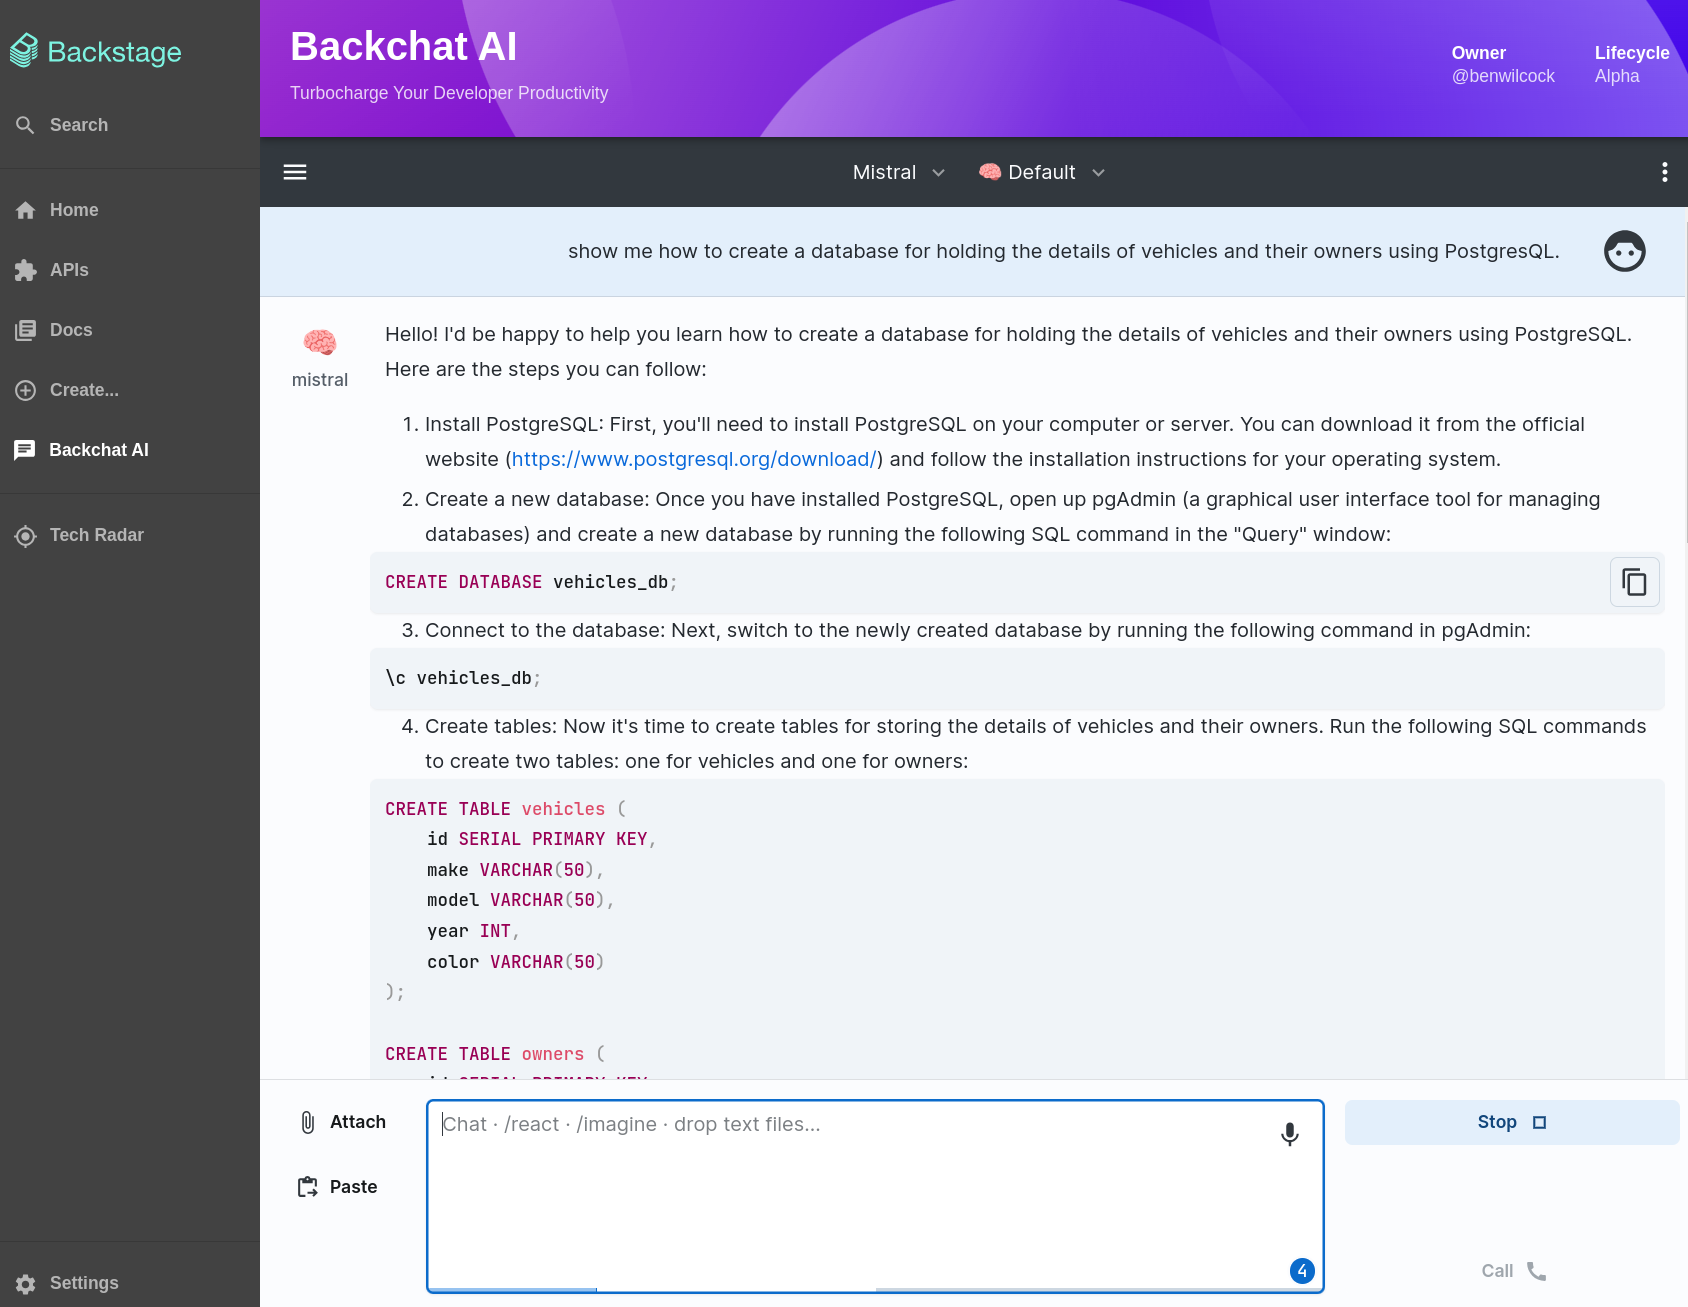
Task: Open the Backstage hamburger menu
Action: click(x=294, y=171)
